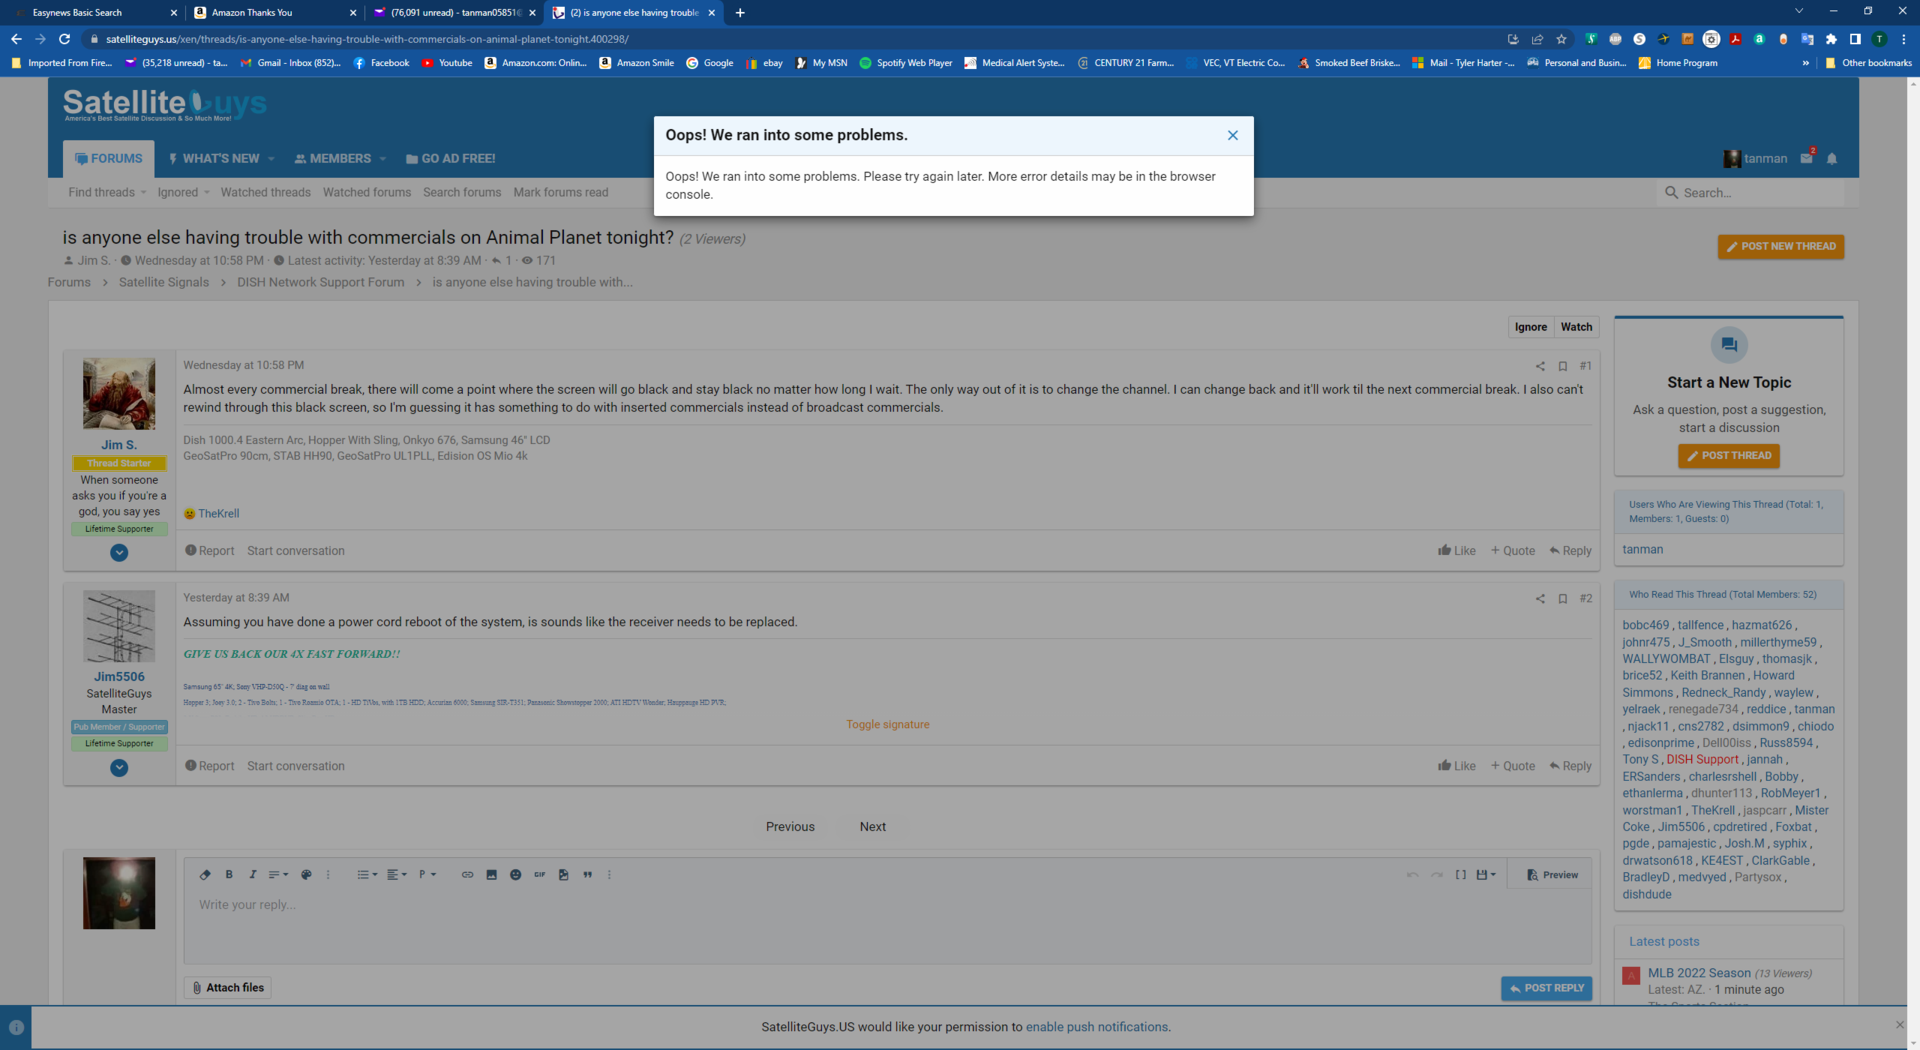The height and width of the screenshot is (1050, 1920).
Task: Open the text color palette
Action: pos(306,875)
